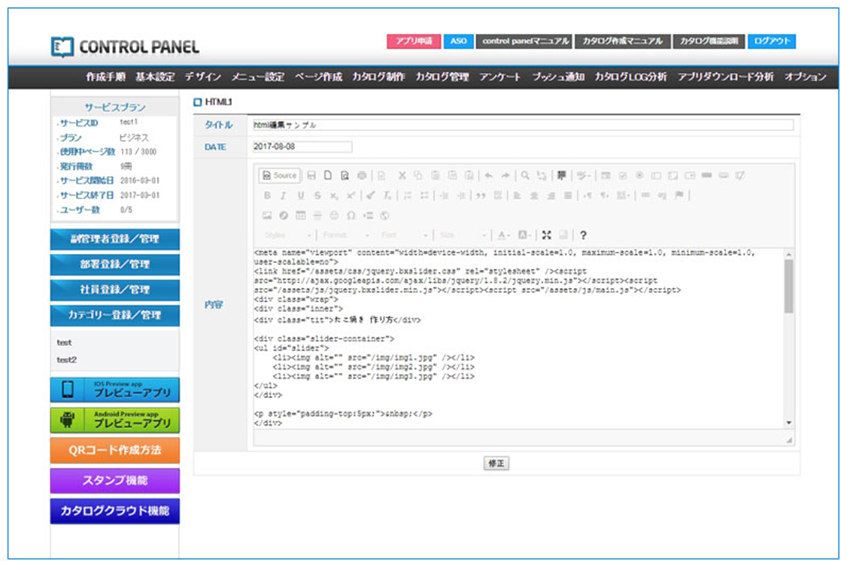
Task: Open プッシュ通知 menu
Action: pos(558,77)
